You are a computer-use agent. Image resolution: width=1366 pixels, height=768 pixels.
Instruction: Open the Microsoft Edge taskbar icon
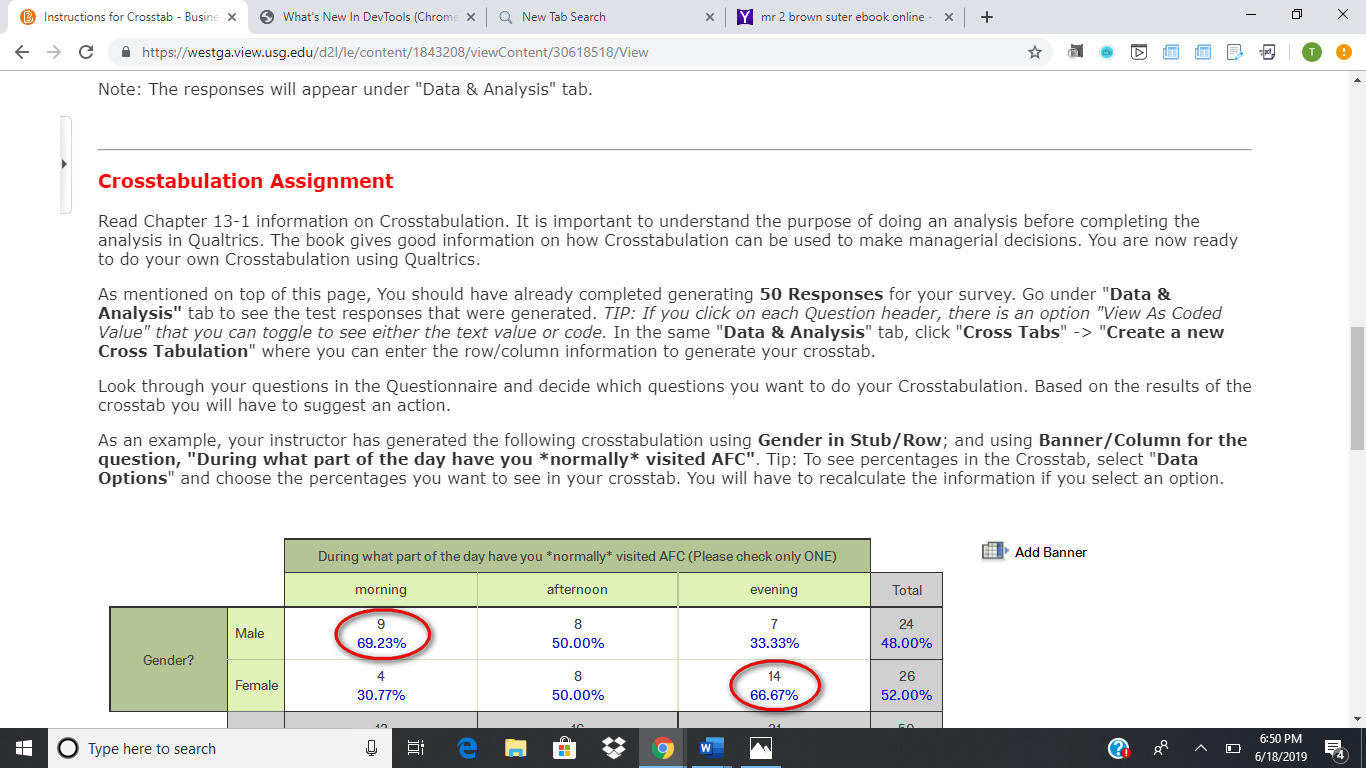[x=466, y=748]
